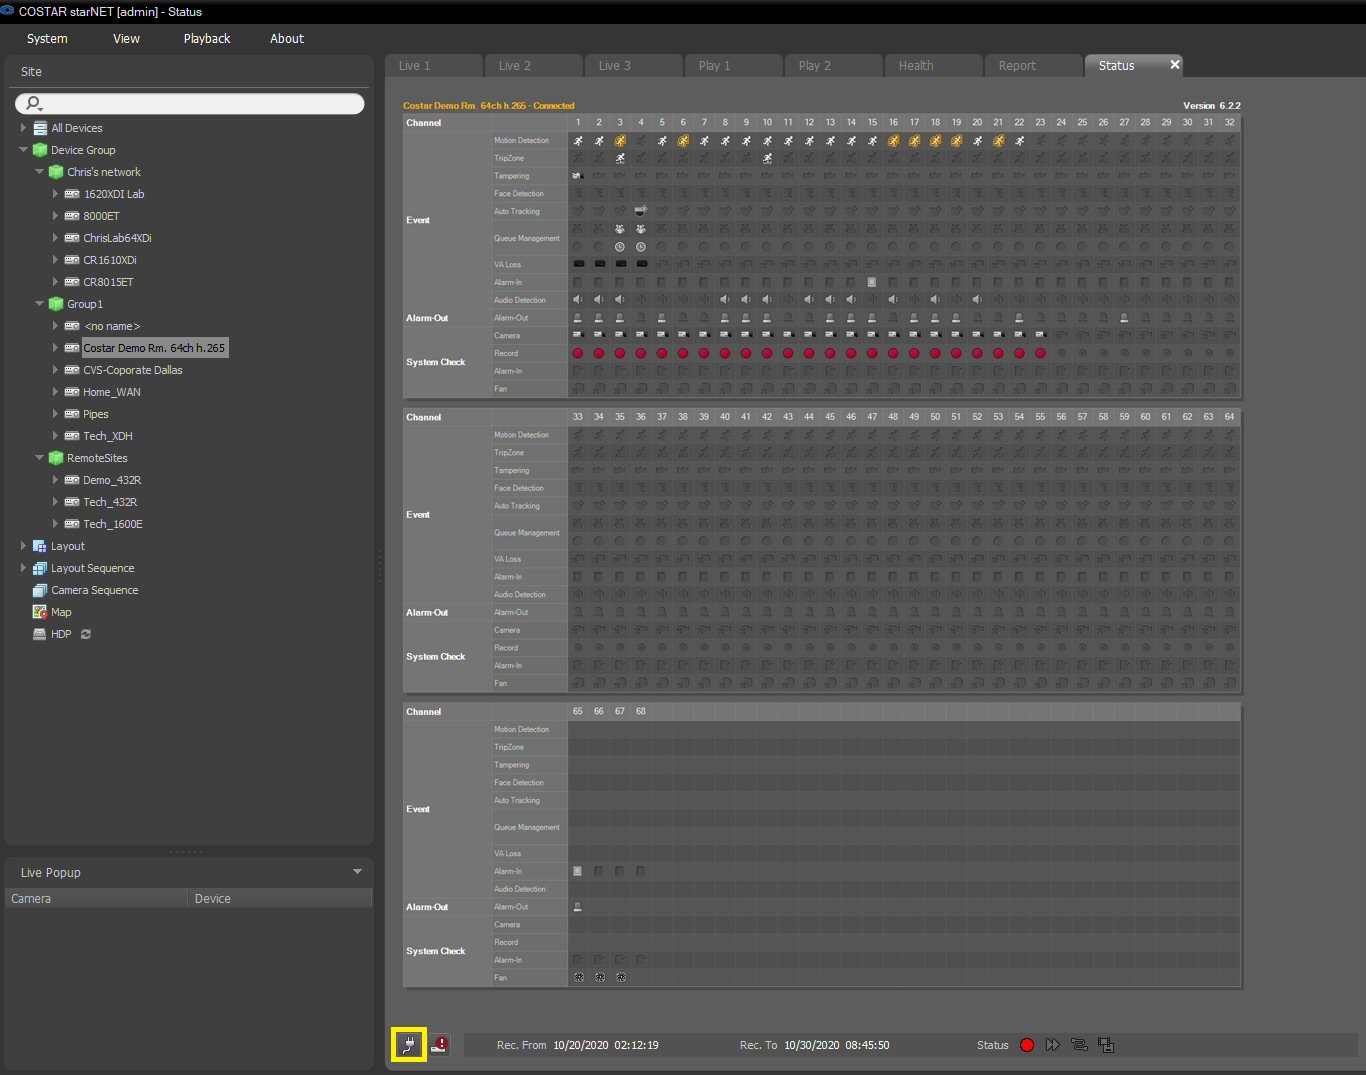The height and width of the screenshot is (1075, 1366).
Task: Click the red Record status dot for channel 1
Action: coord(578,353)
